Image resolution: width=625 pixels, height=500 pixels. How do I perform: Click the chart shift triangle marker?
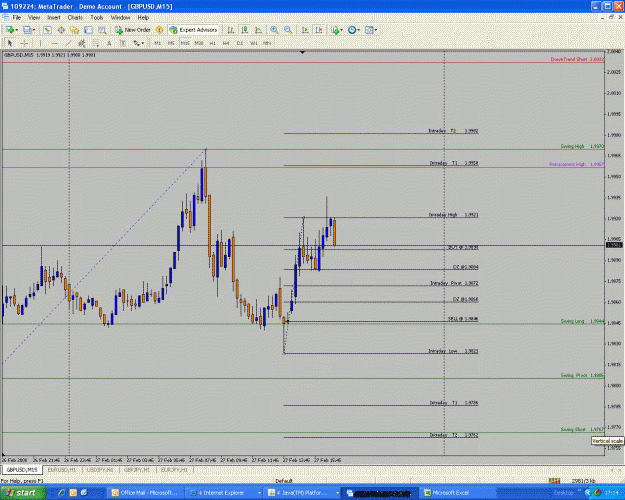(x=302, y=52)
